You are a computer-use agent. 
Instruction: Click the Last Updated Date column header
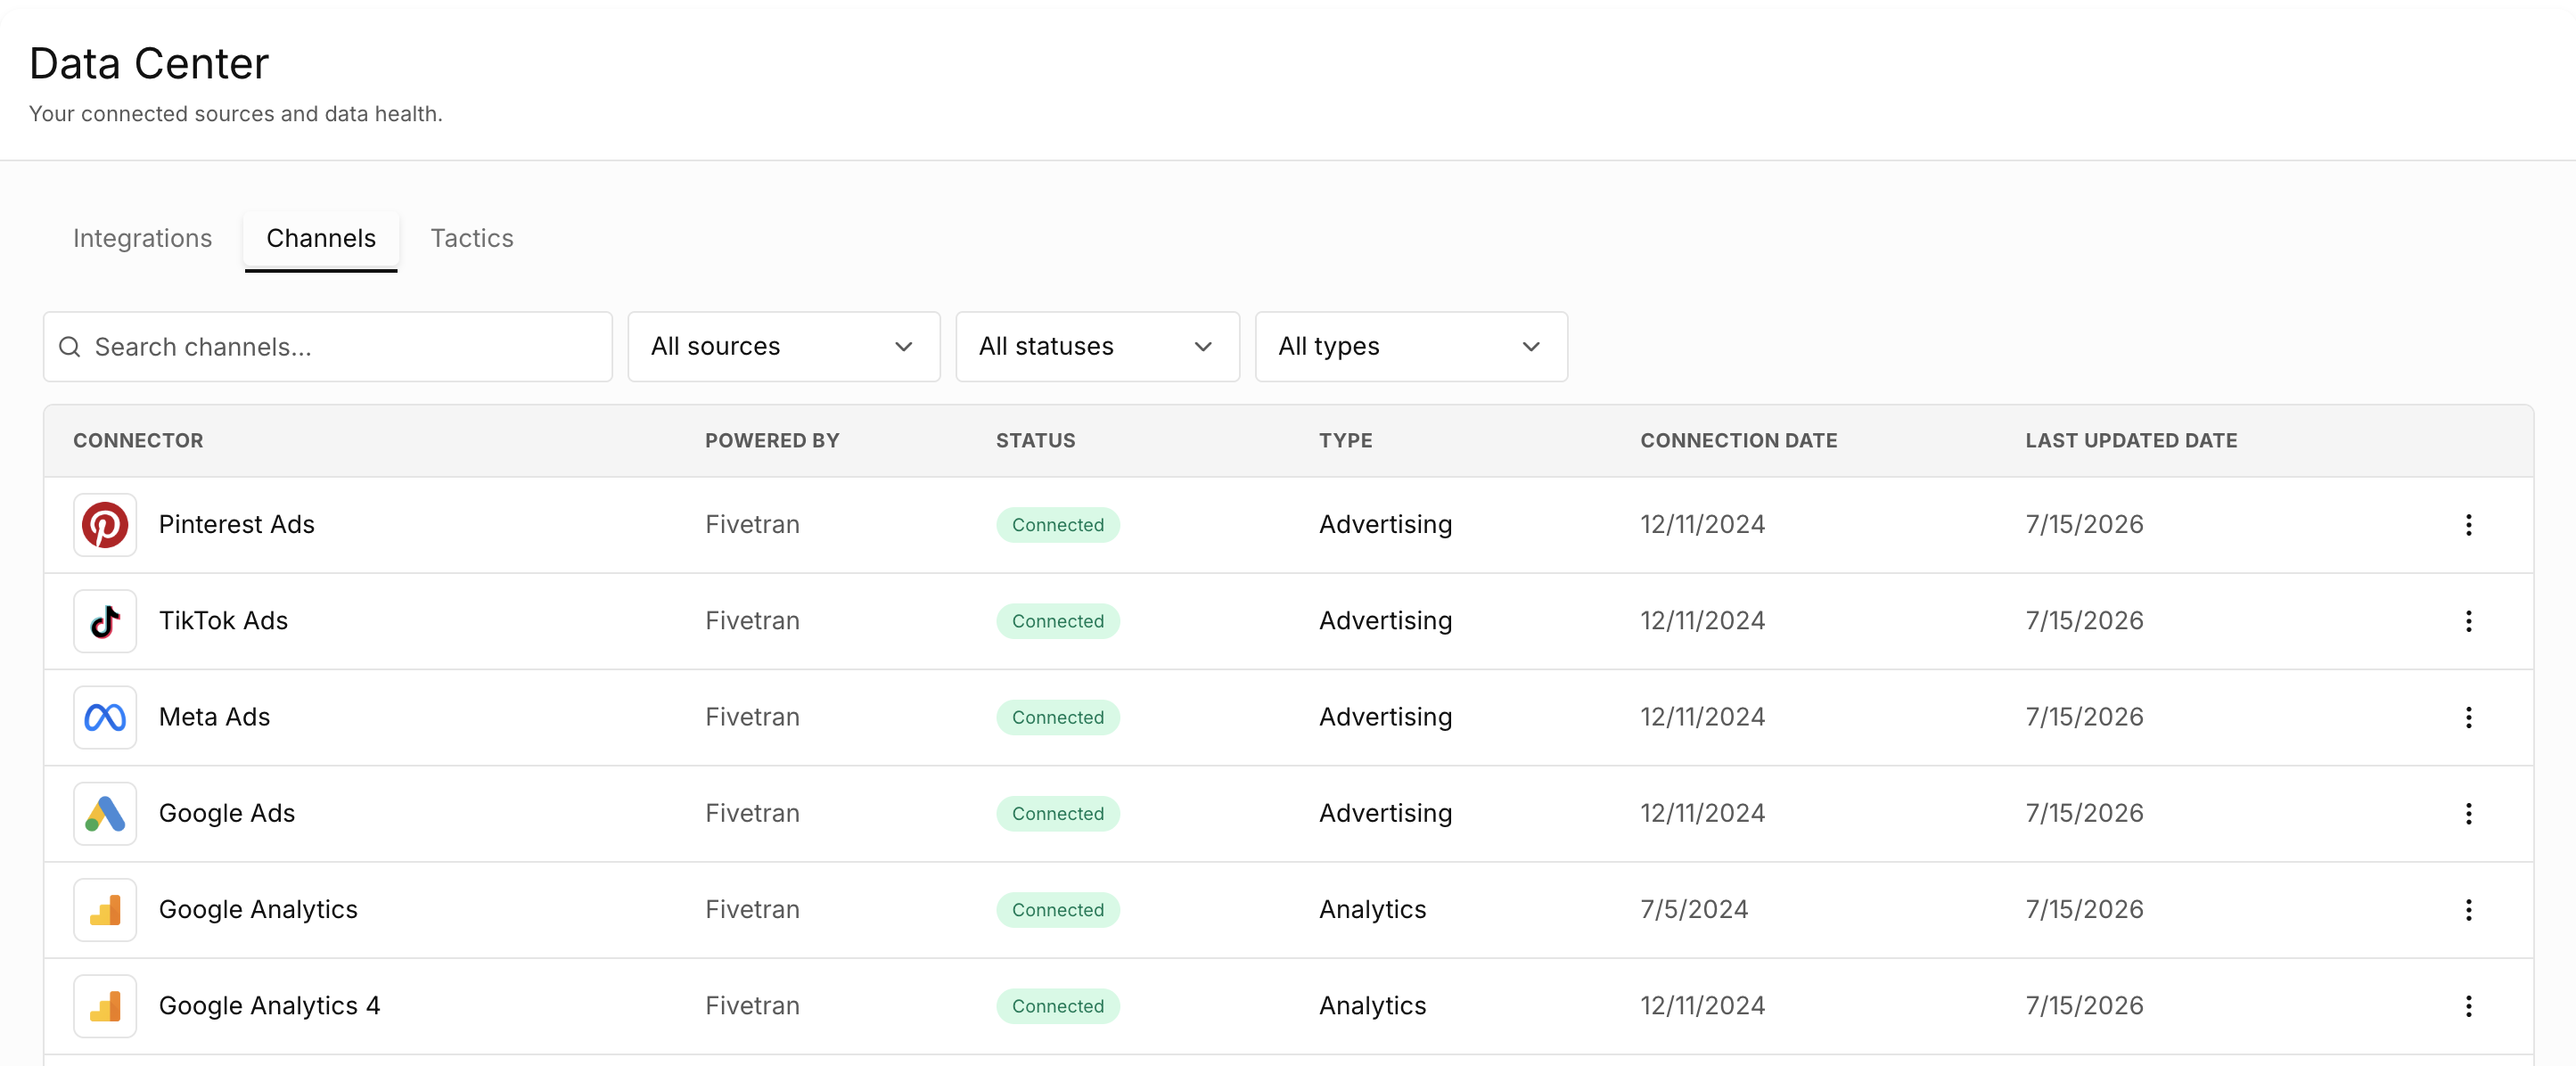coord(2132,441)
